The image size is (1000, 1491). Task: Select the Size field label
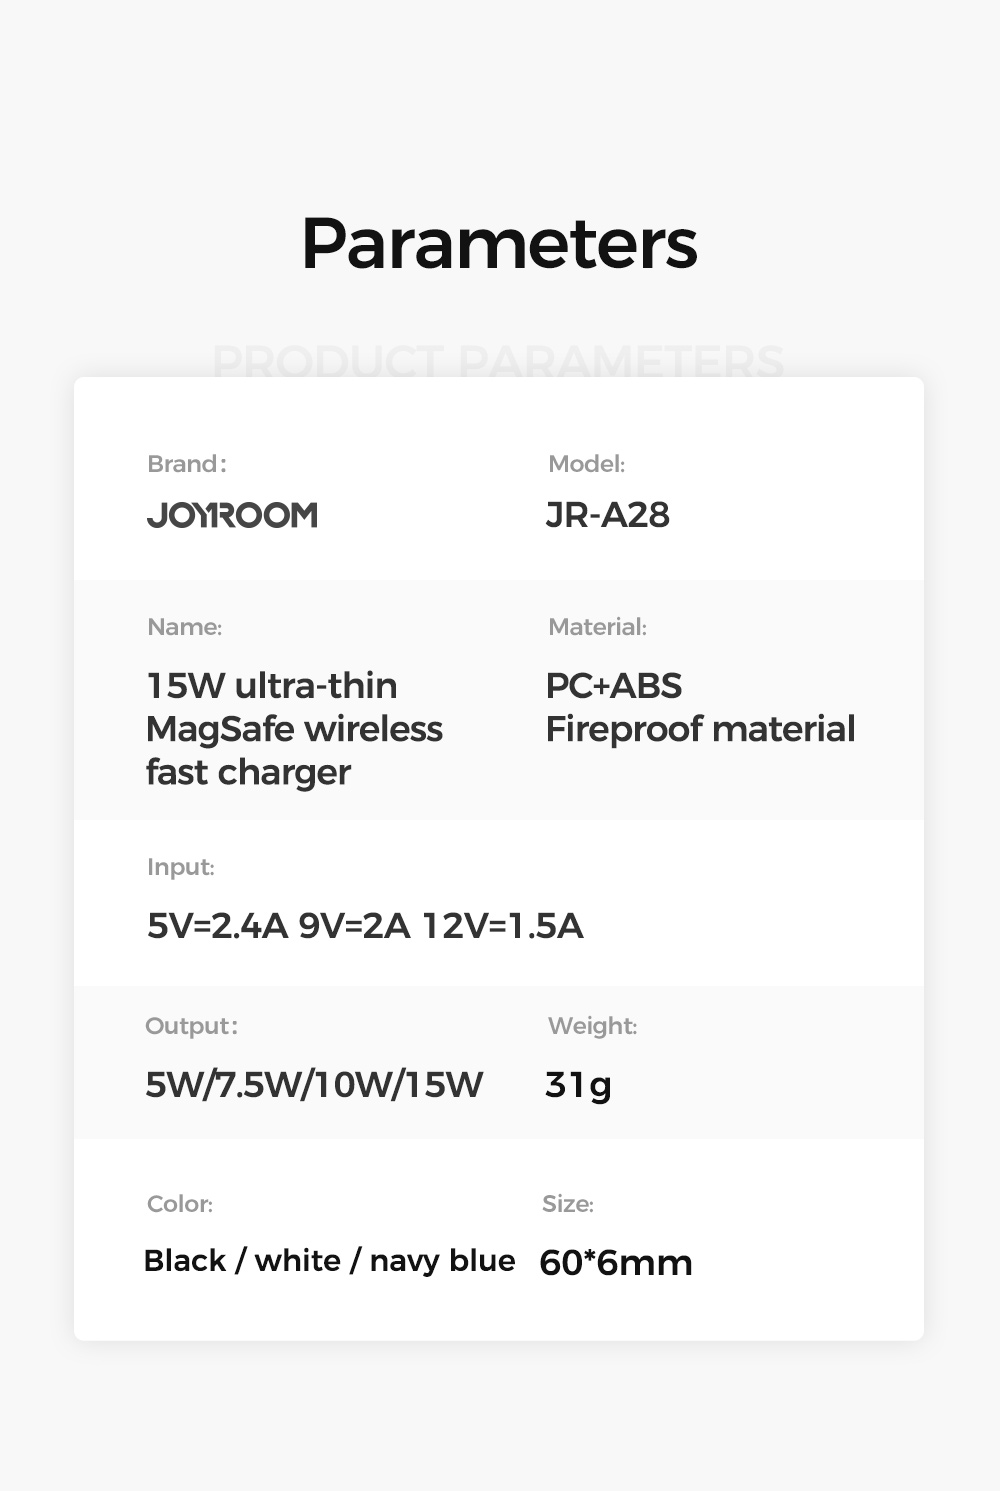click(x=568, y=1204)
